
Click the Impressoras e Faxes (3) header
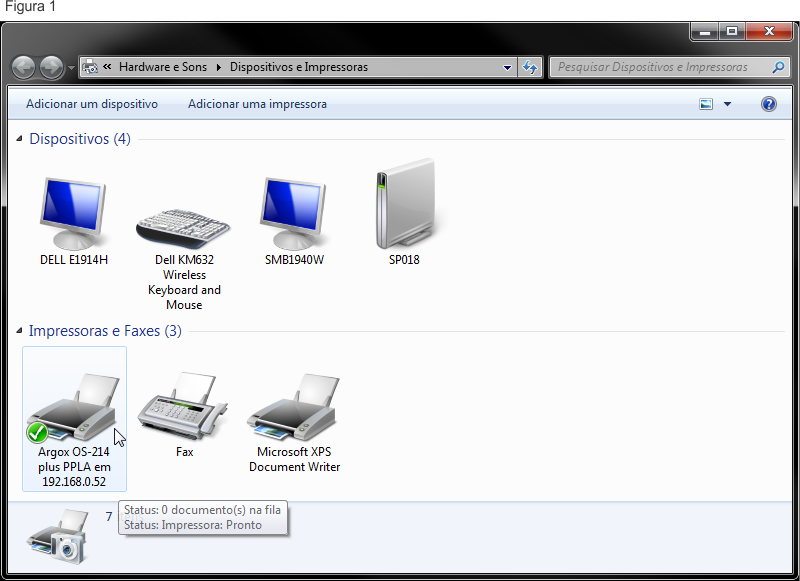click(105, 331)
